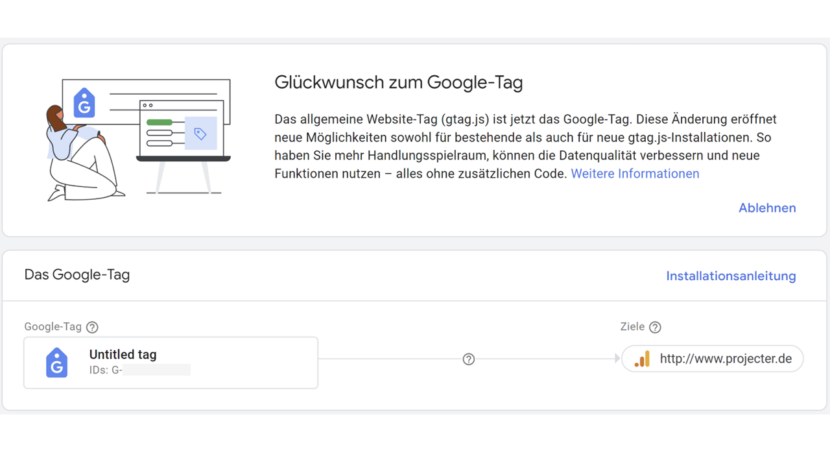Image resolution: width=830 pixels, height=467 pixels.
Task: Click the Ablehnen button
Action: (x=767, y=208)
